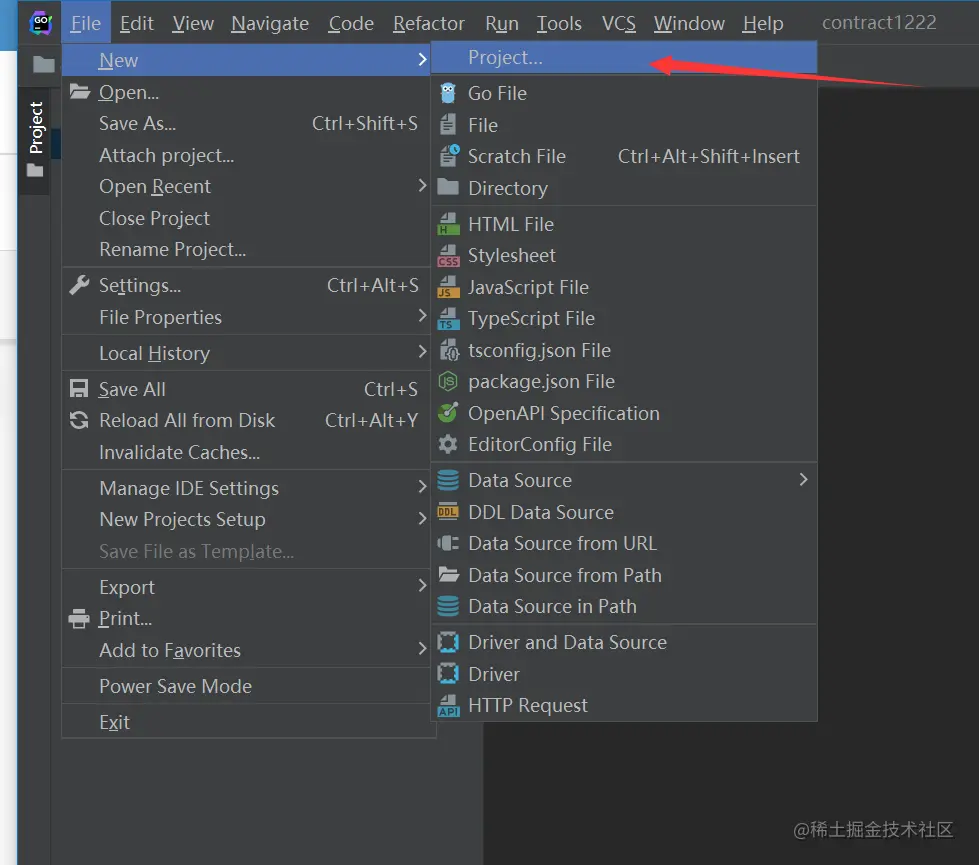The image size is (979, 865).
Task: Open the Help menu
Action: click(762, 23)
